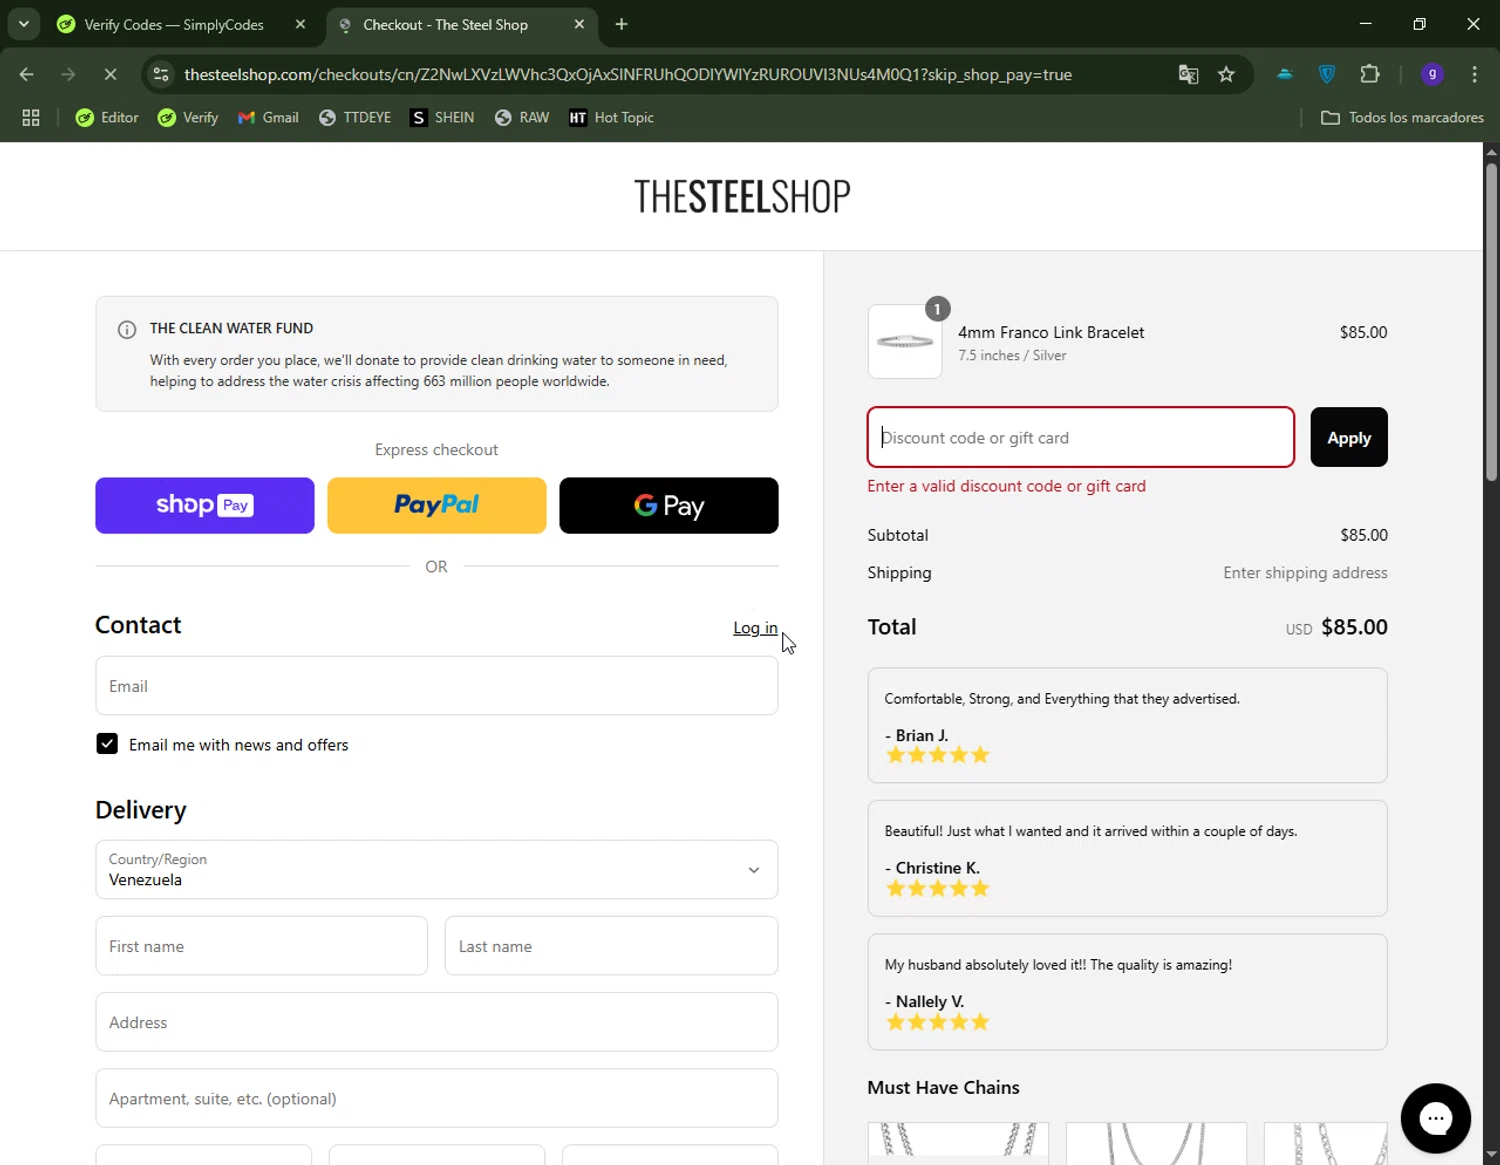Focus the discount code field
The image size is (1500, 1165).
pos(1081,437)
